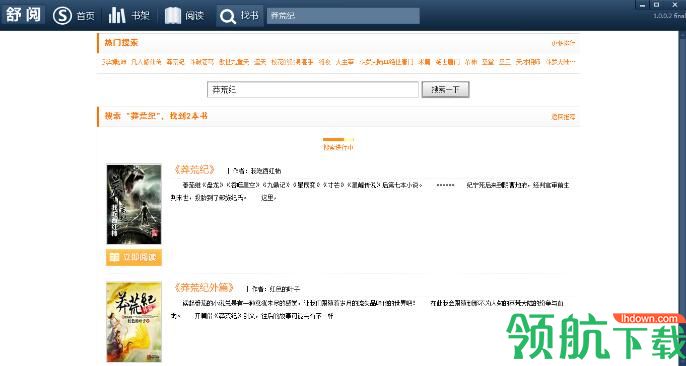Image resolution: width=686 pixels, height=366 pixels.
Task: Open the 书架 bookshelf
Action: coord(129,16)
